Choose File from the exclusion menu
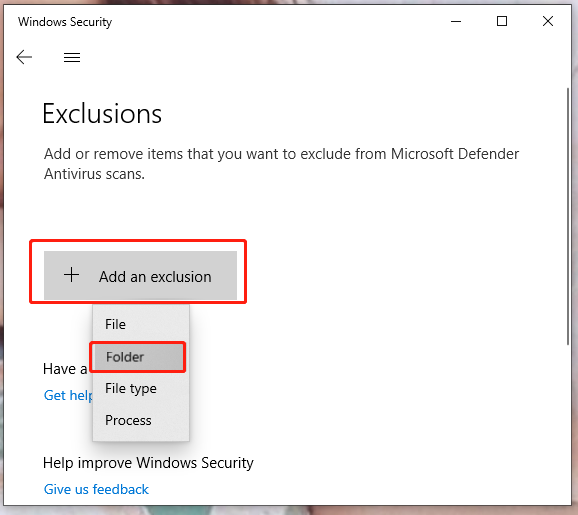 (x=140, y=324)
